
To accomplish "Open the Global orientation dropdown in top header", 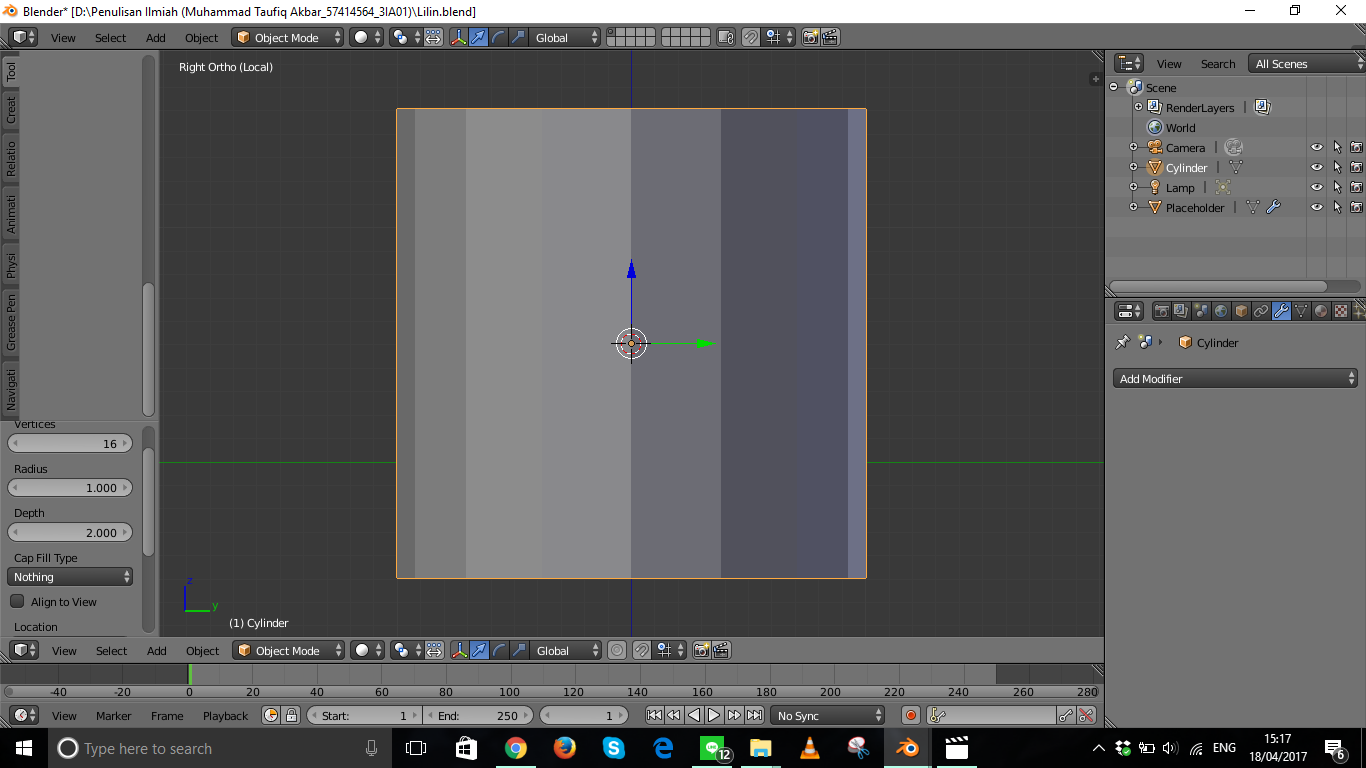I will [x=566, y=37].
